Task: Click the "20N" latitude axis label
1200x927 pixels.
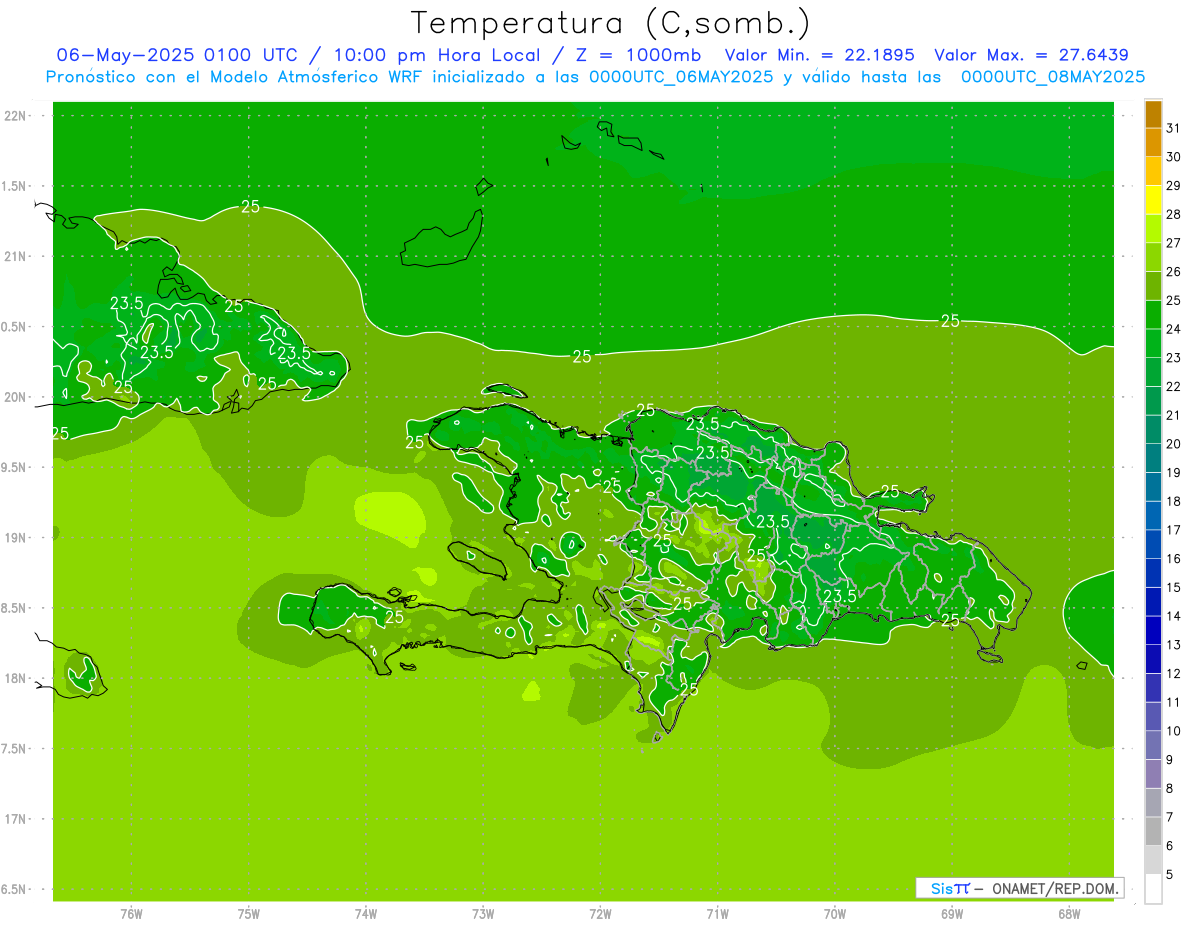Action: (17, 397)
